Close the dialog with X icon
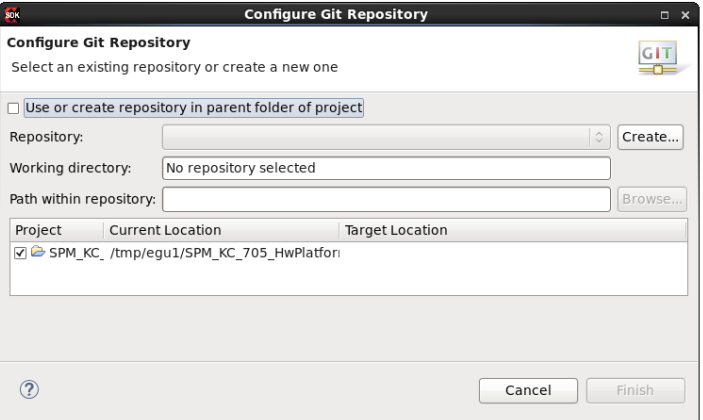The height and width of the screenshot is (420, 703). 685,15
